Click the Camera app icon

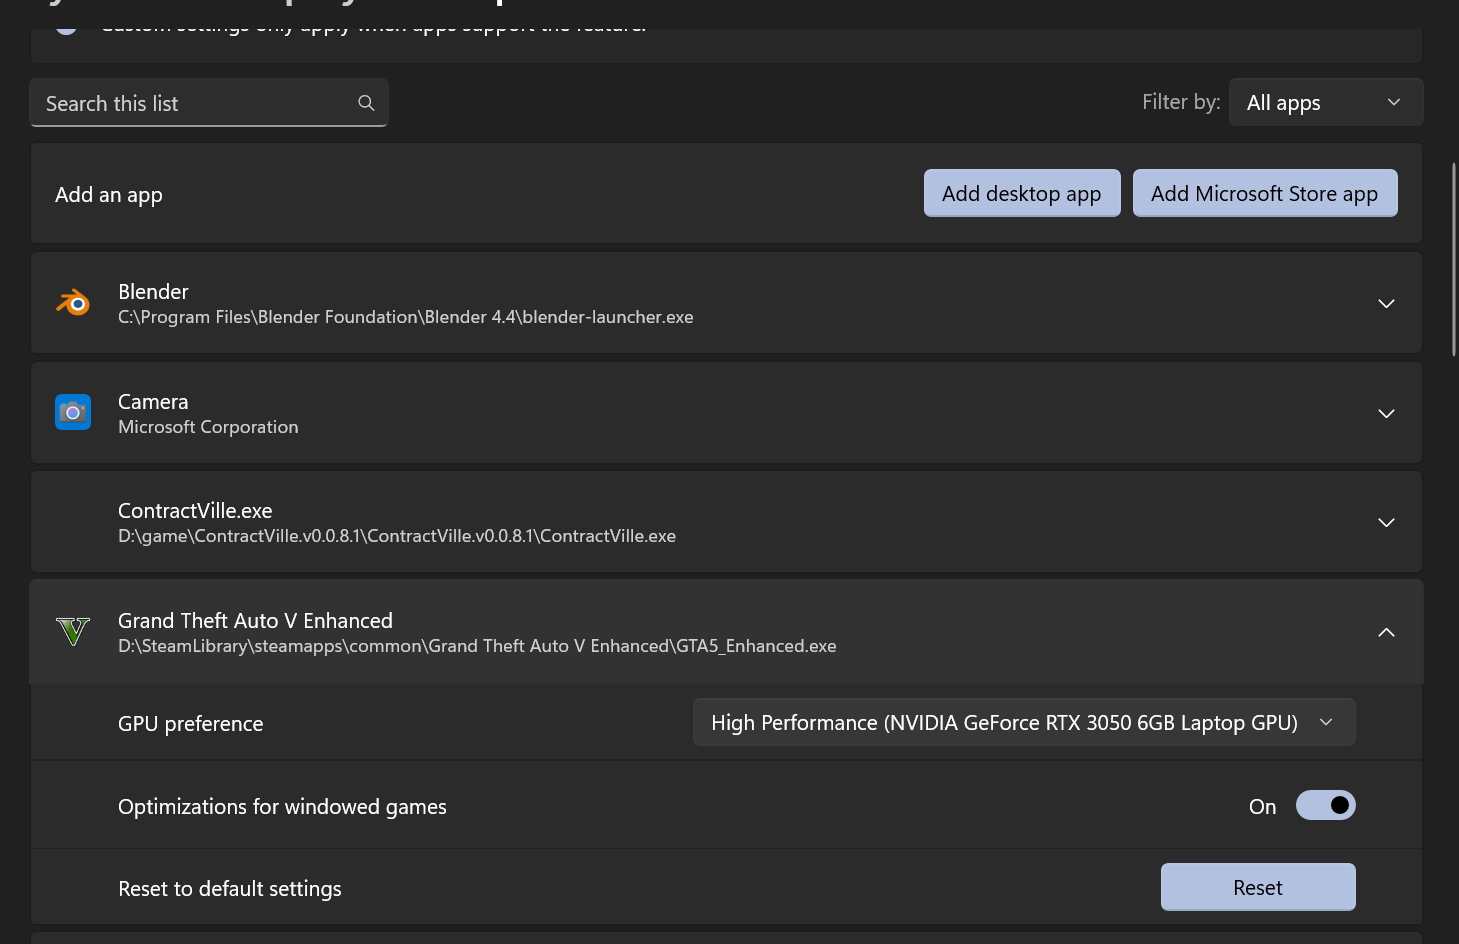(x=73, y=412)
